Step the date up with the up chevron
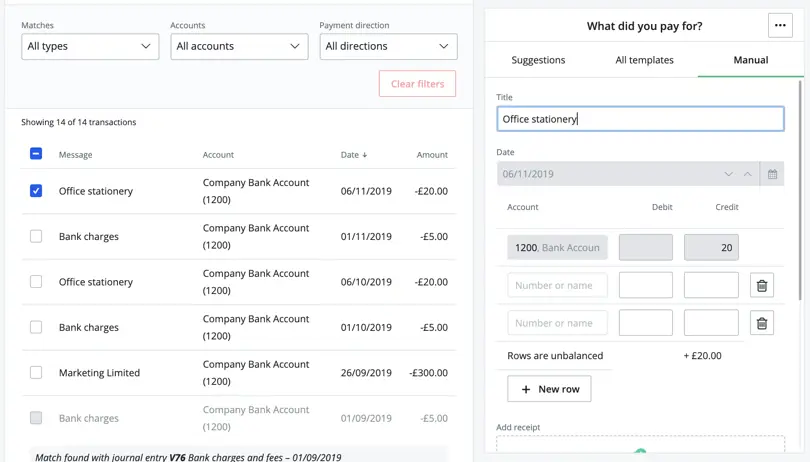The width and height of the screenshot is (810, 462). tap(747, 174)
